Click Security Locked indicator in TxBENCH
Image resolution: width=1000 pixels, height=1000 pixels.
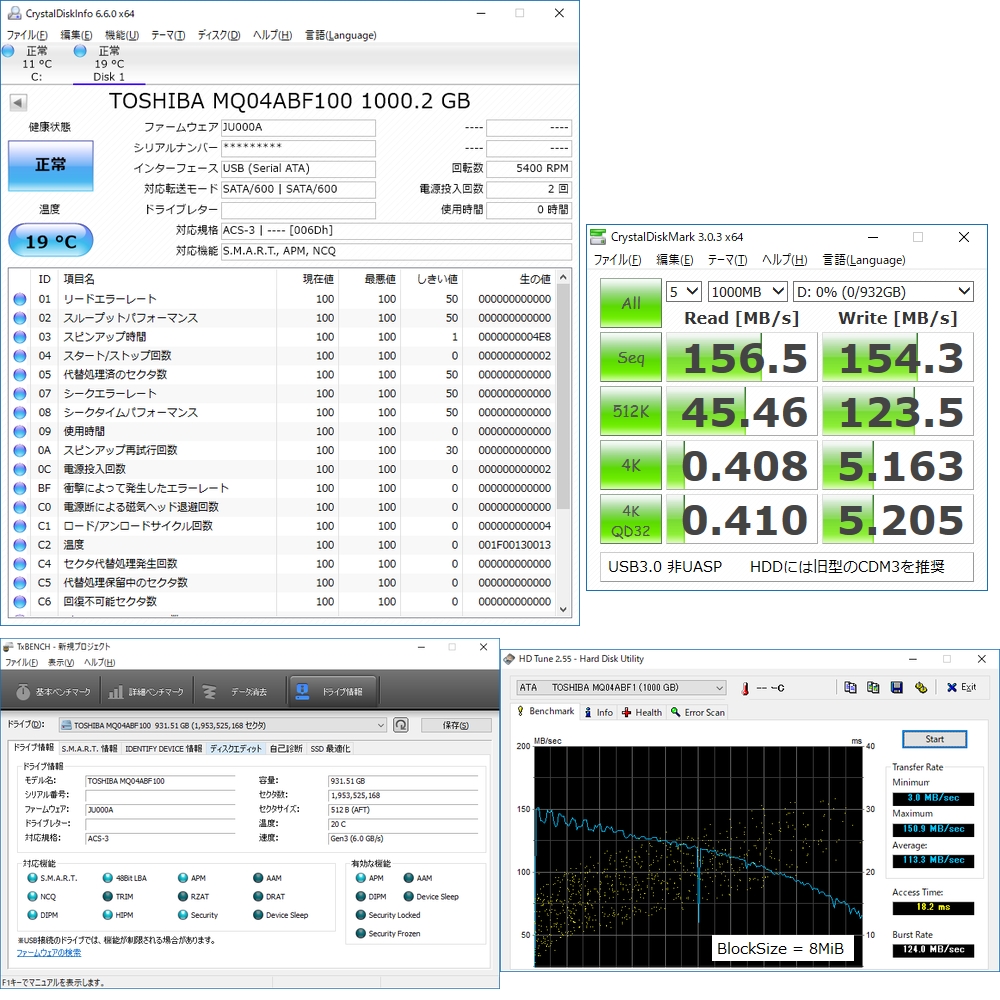[x=361, y=915]
